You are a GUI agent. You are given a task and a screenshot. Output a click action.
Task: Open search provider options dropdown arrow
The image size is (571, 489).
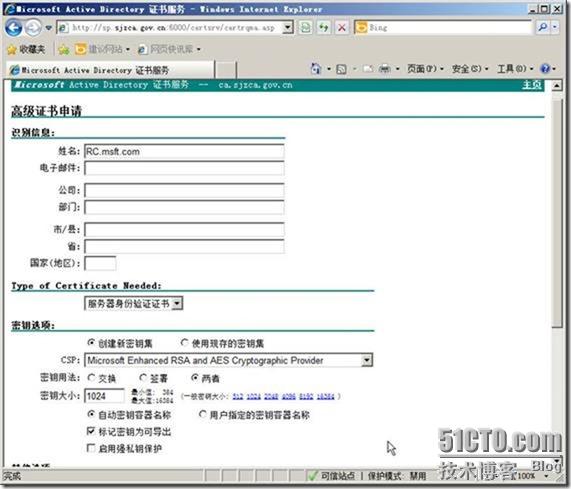tap(555, 27)
